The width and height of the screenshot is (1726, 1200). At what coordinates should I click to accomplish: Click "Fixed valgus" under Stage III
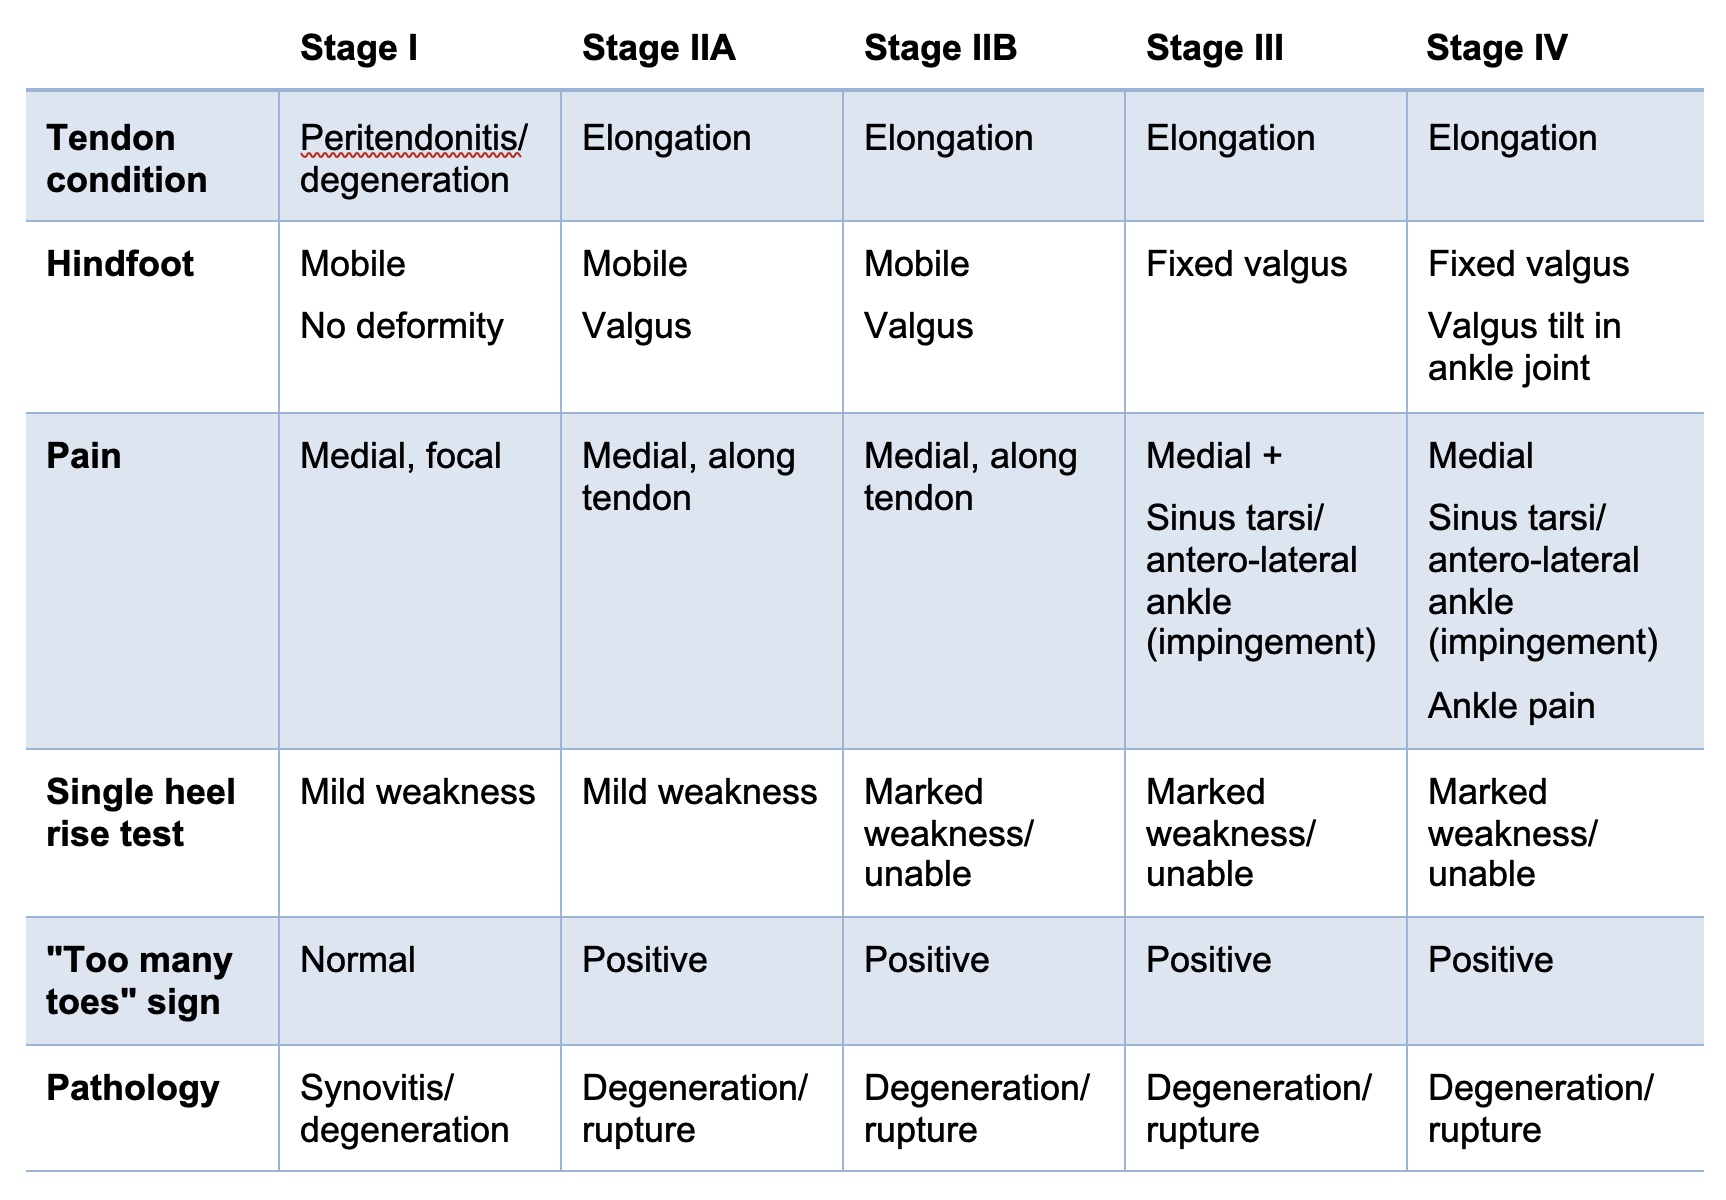pos(1246,264)
